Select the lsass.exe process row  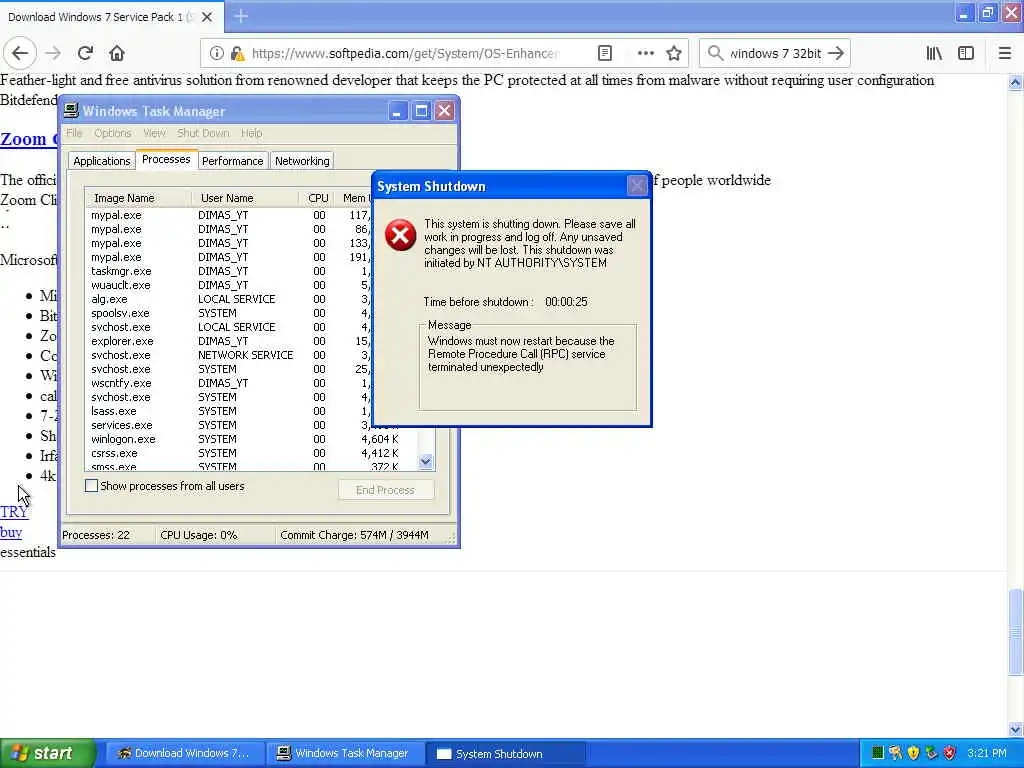(x=229, y=411)
